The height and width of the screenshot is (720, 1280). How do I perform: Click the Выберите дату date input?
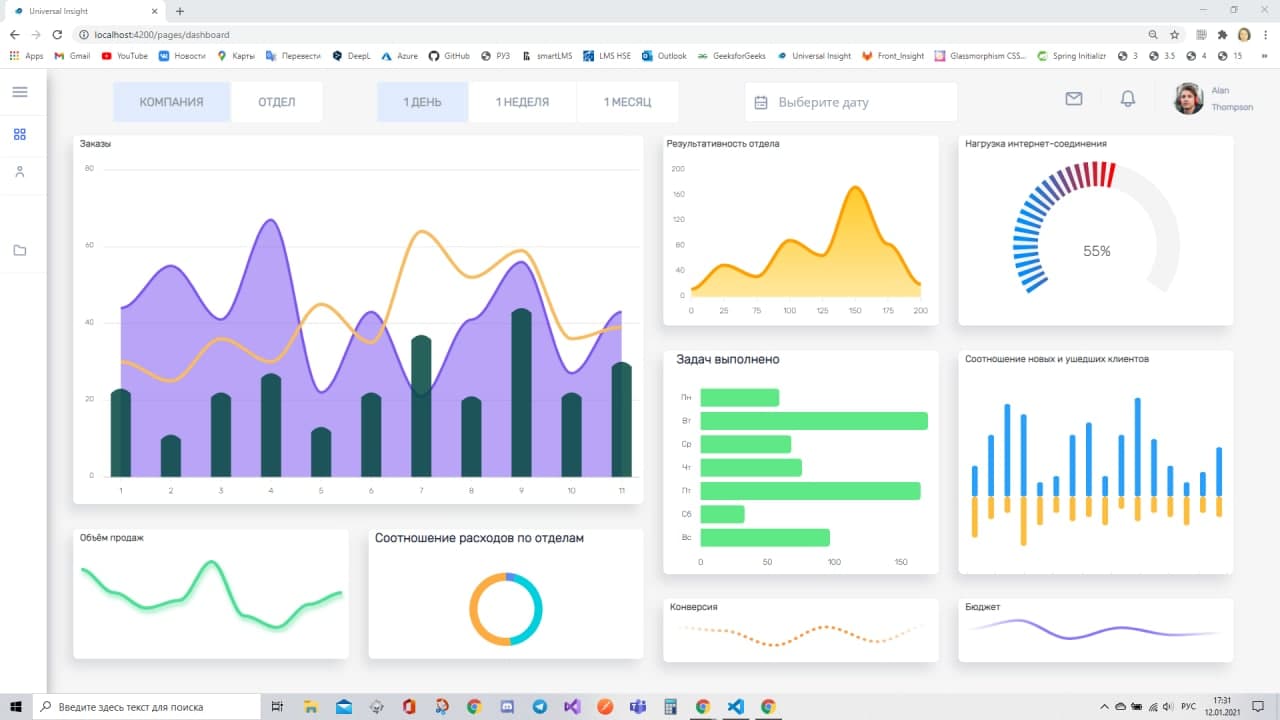point(850,102)
